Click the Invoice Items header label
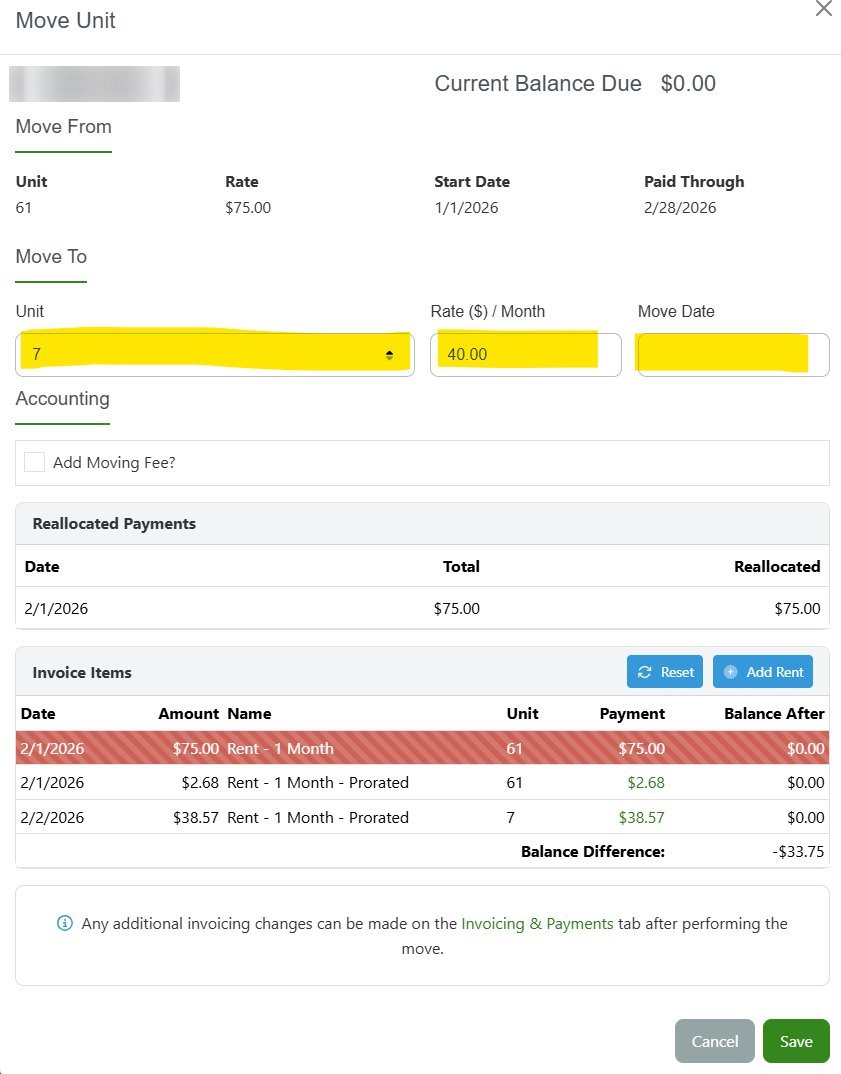This screenshot has height=1074, width=841. click(82, 673)
